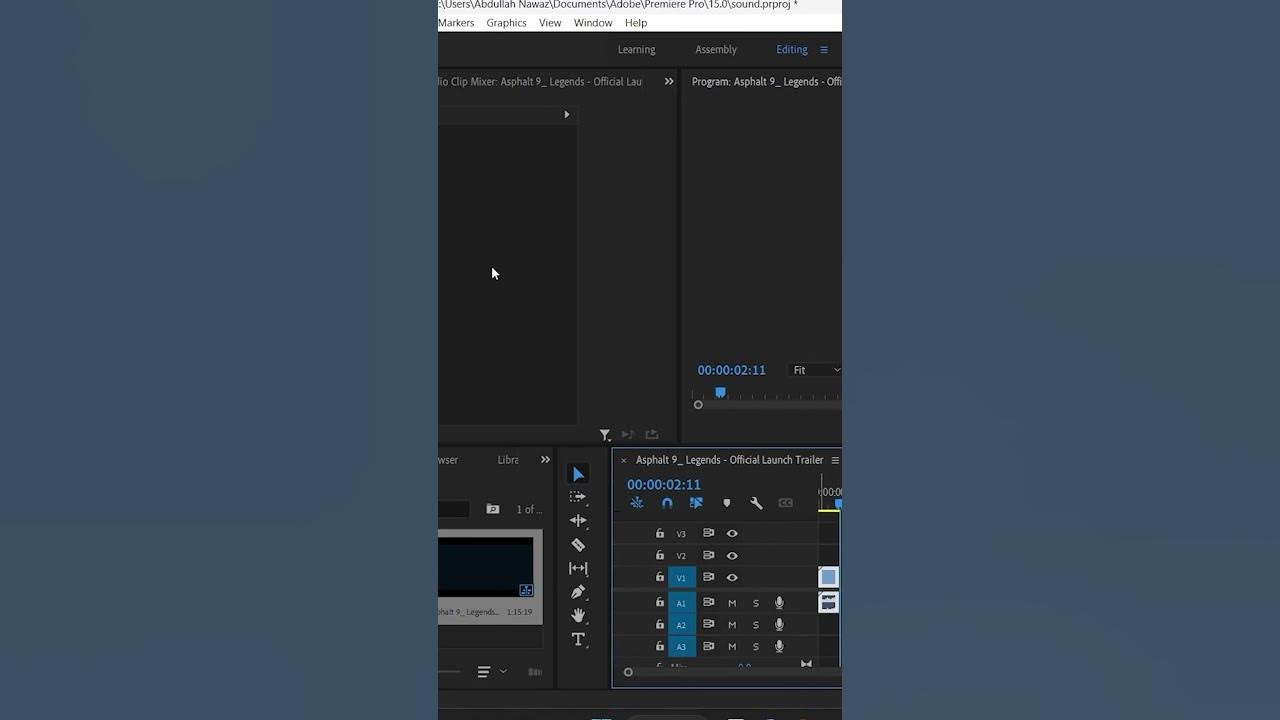Open the Help menu

(x=636, y=23)
